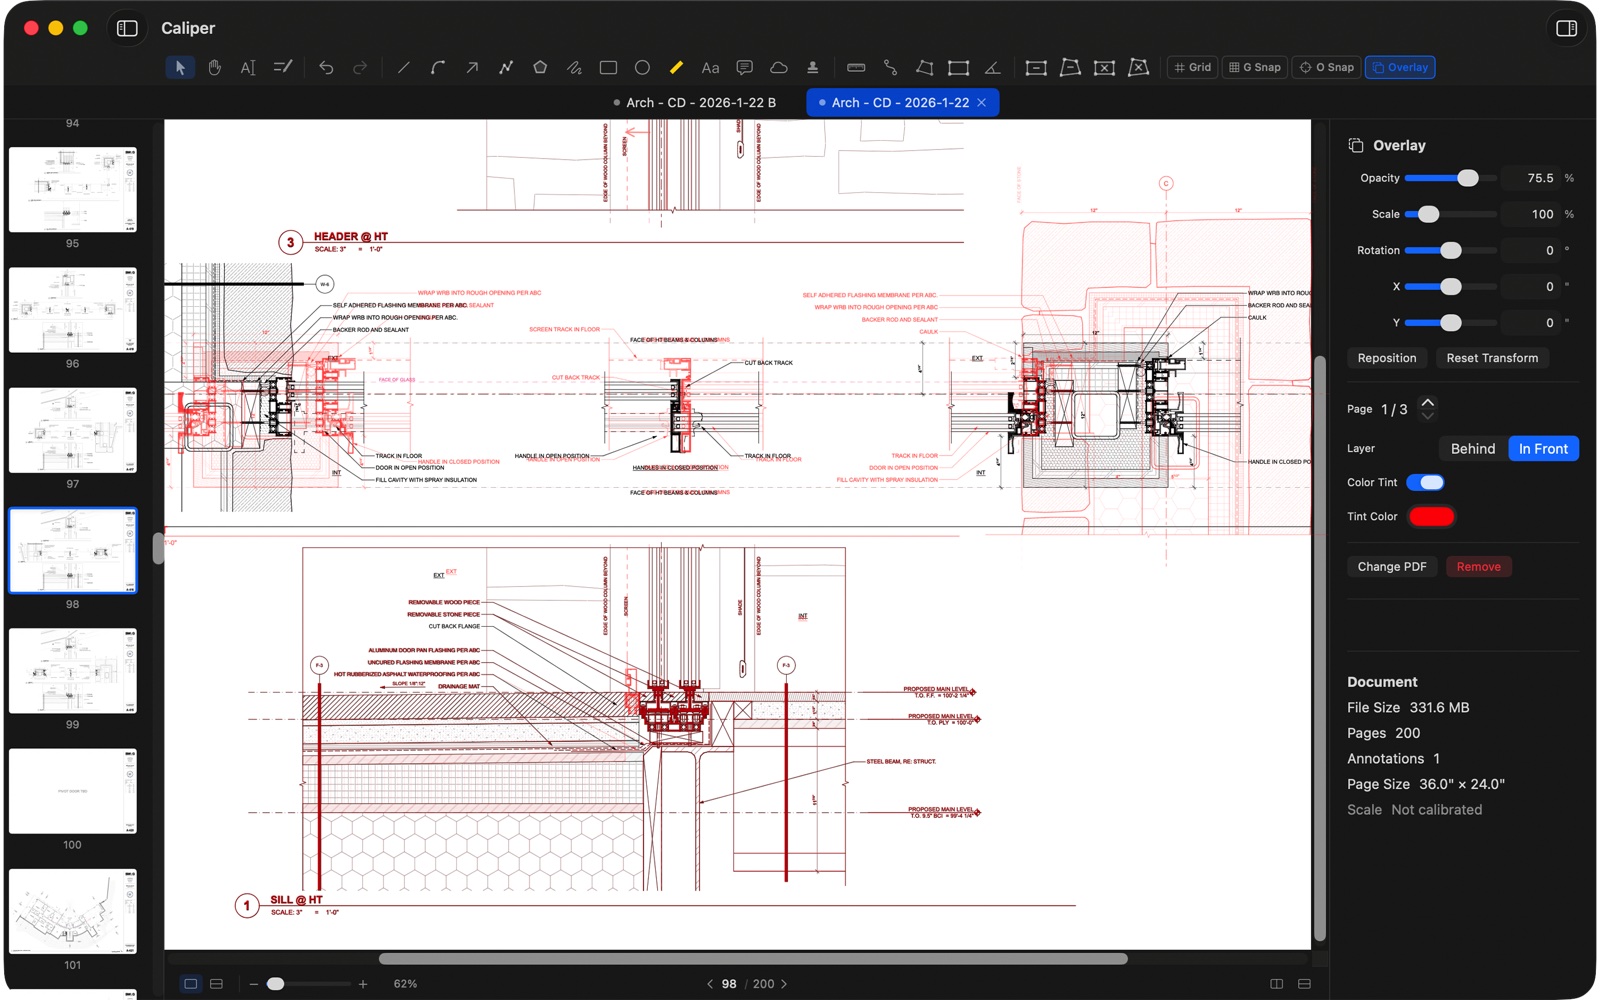Toggle the right inspector panel icon

click(x=1567, y=28)
